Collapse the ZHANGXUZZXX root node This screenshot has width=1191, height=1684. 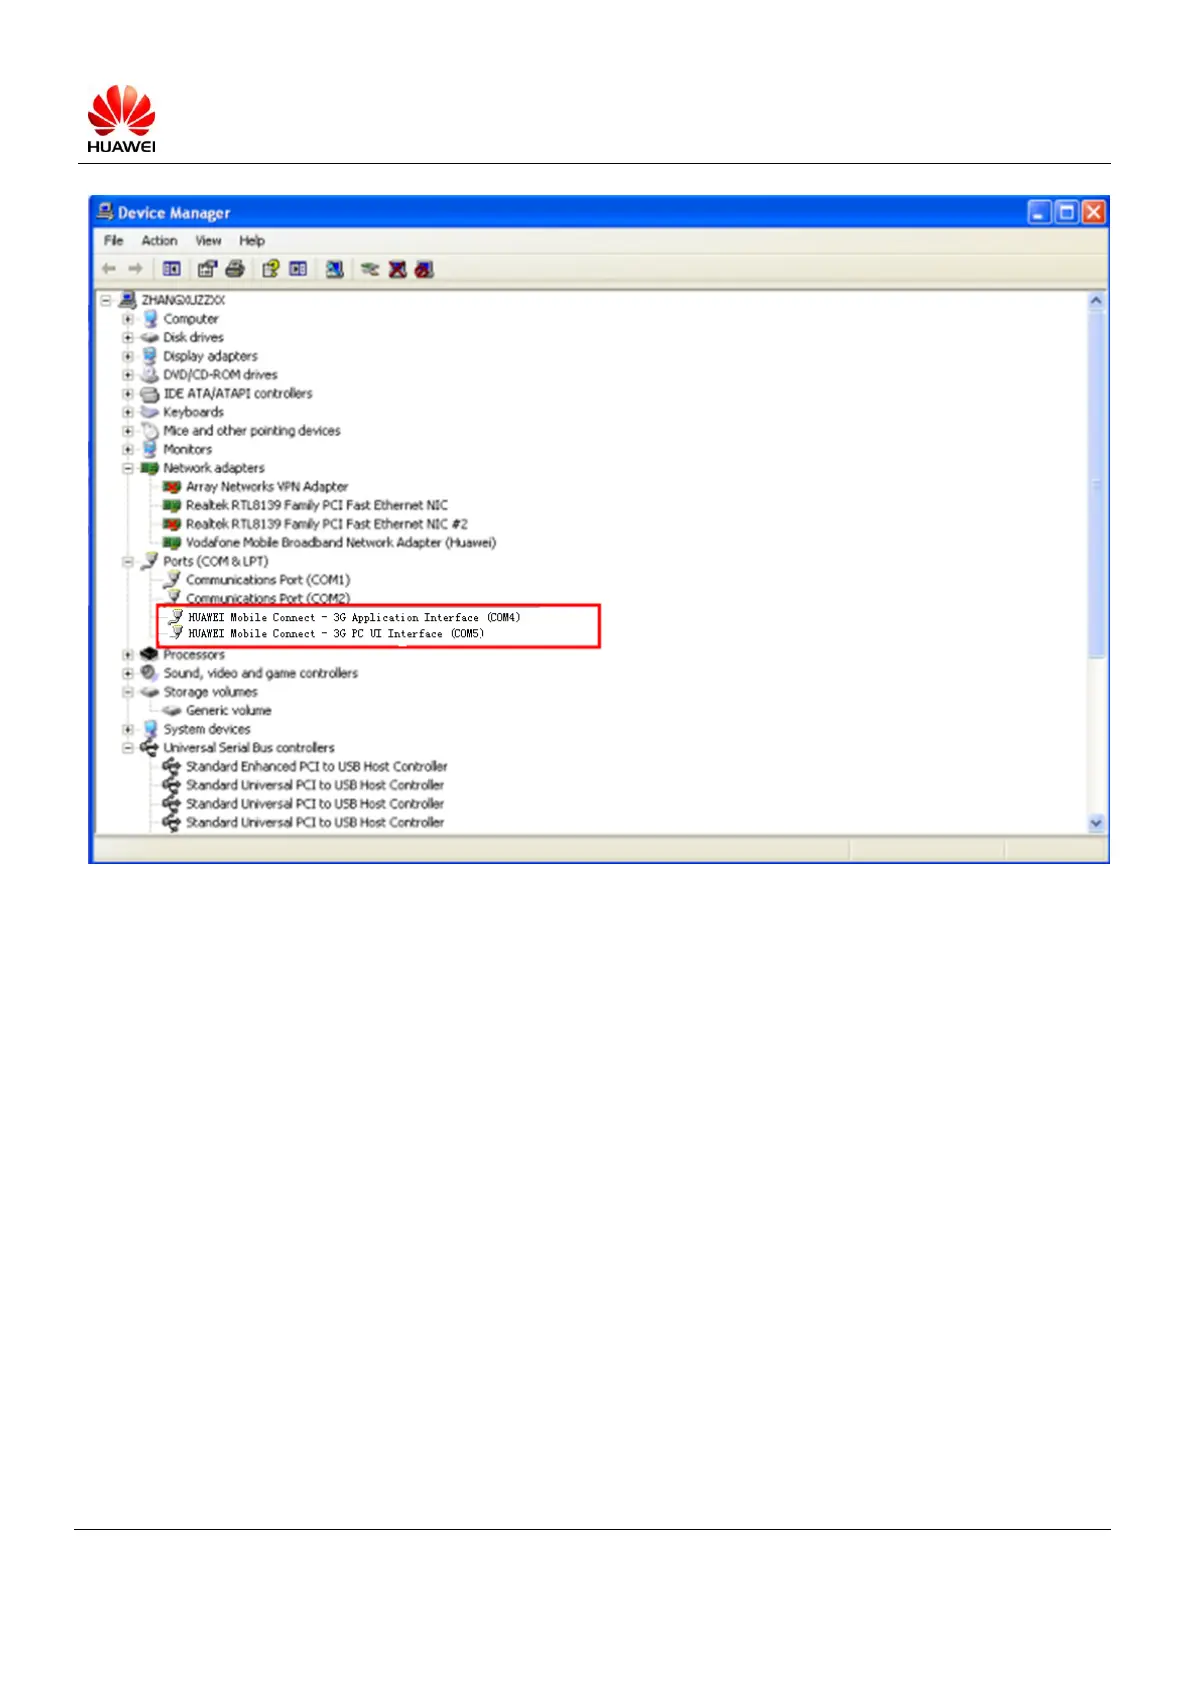[106, 300]
